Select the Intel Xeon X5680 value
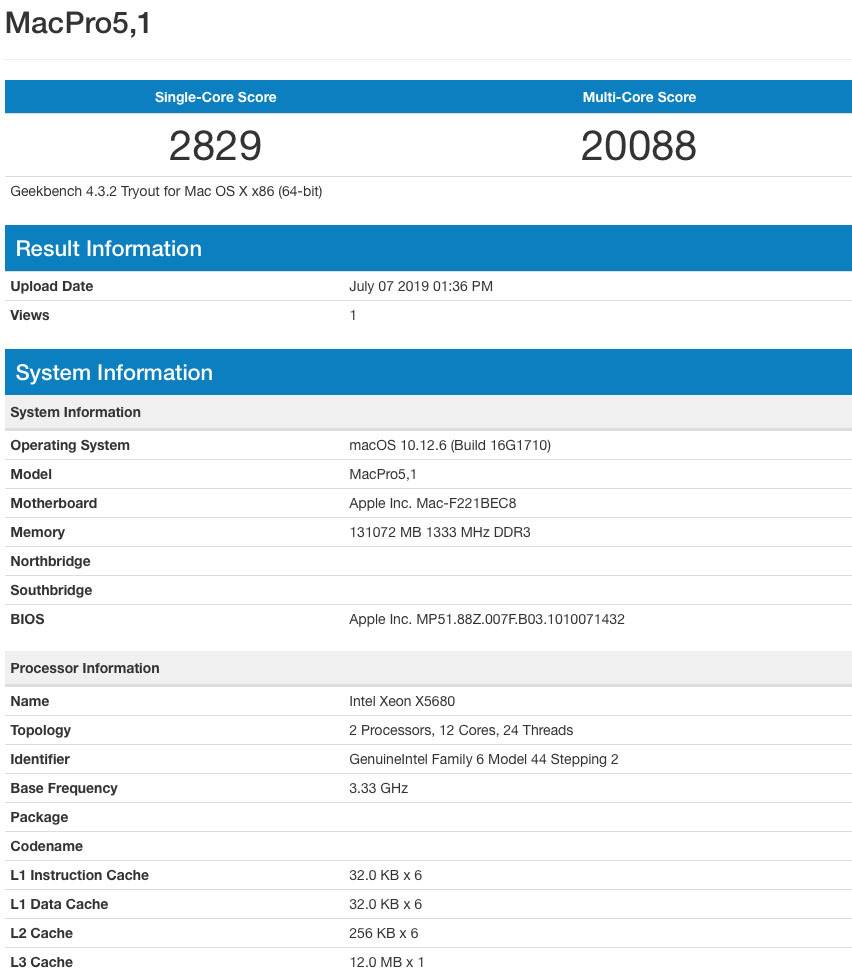This screenshot has height=976, width=852. 402,701
